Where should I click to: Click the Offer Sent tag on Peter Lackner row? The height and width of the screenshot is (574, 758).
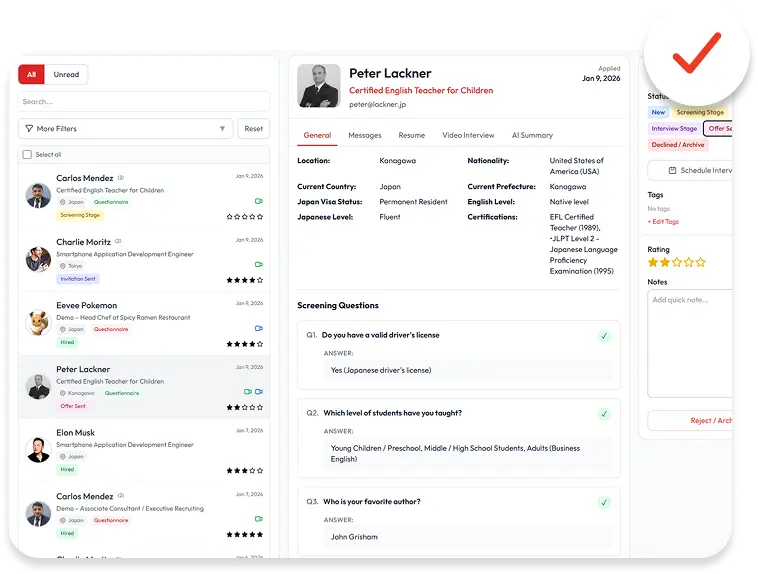click(x=73, y=406)
